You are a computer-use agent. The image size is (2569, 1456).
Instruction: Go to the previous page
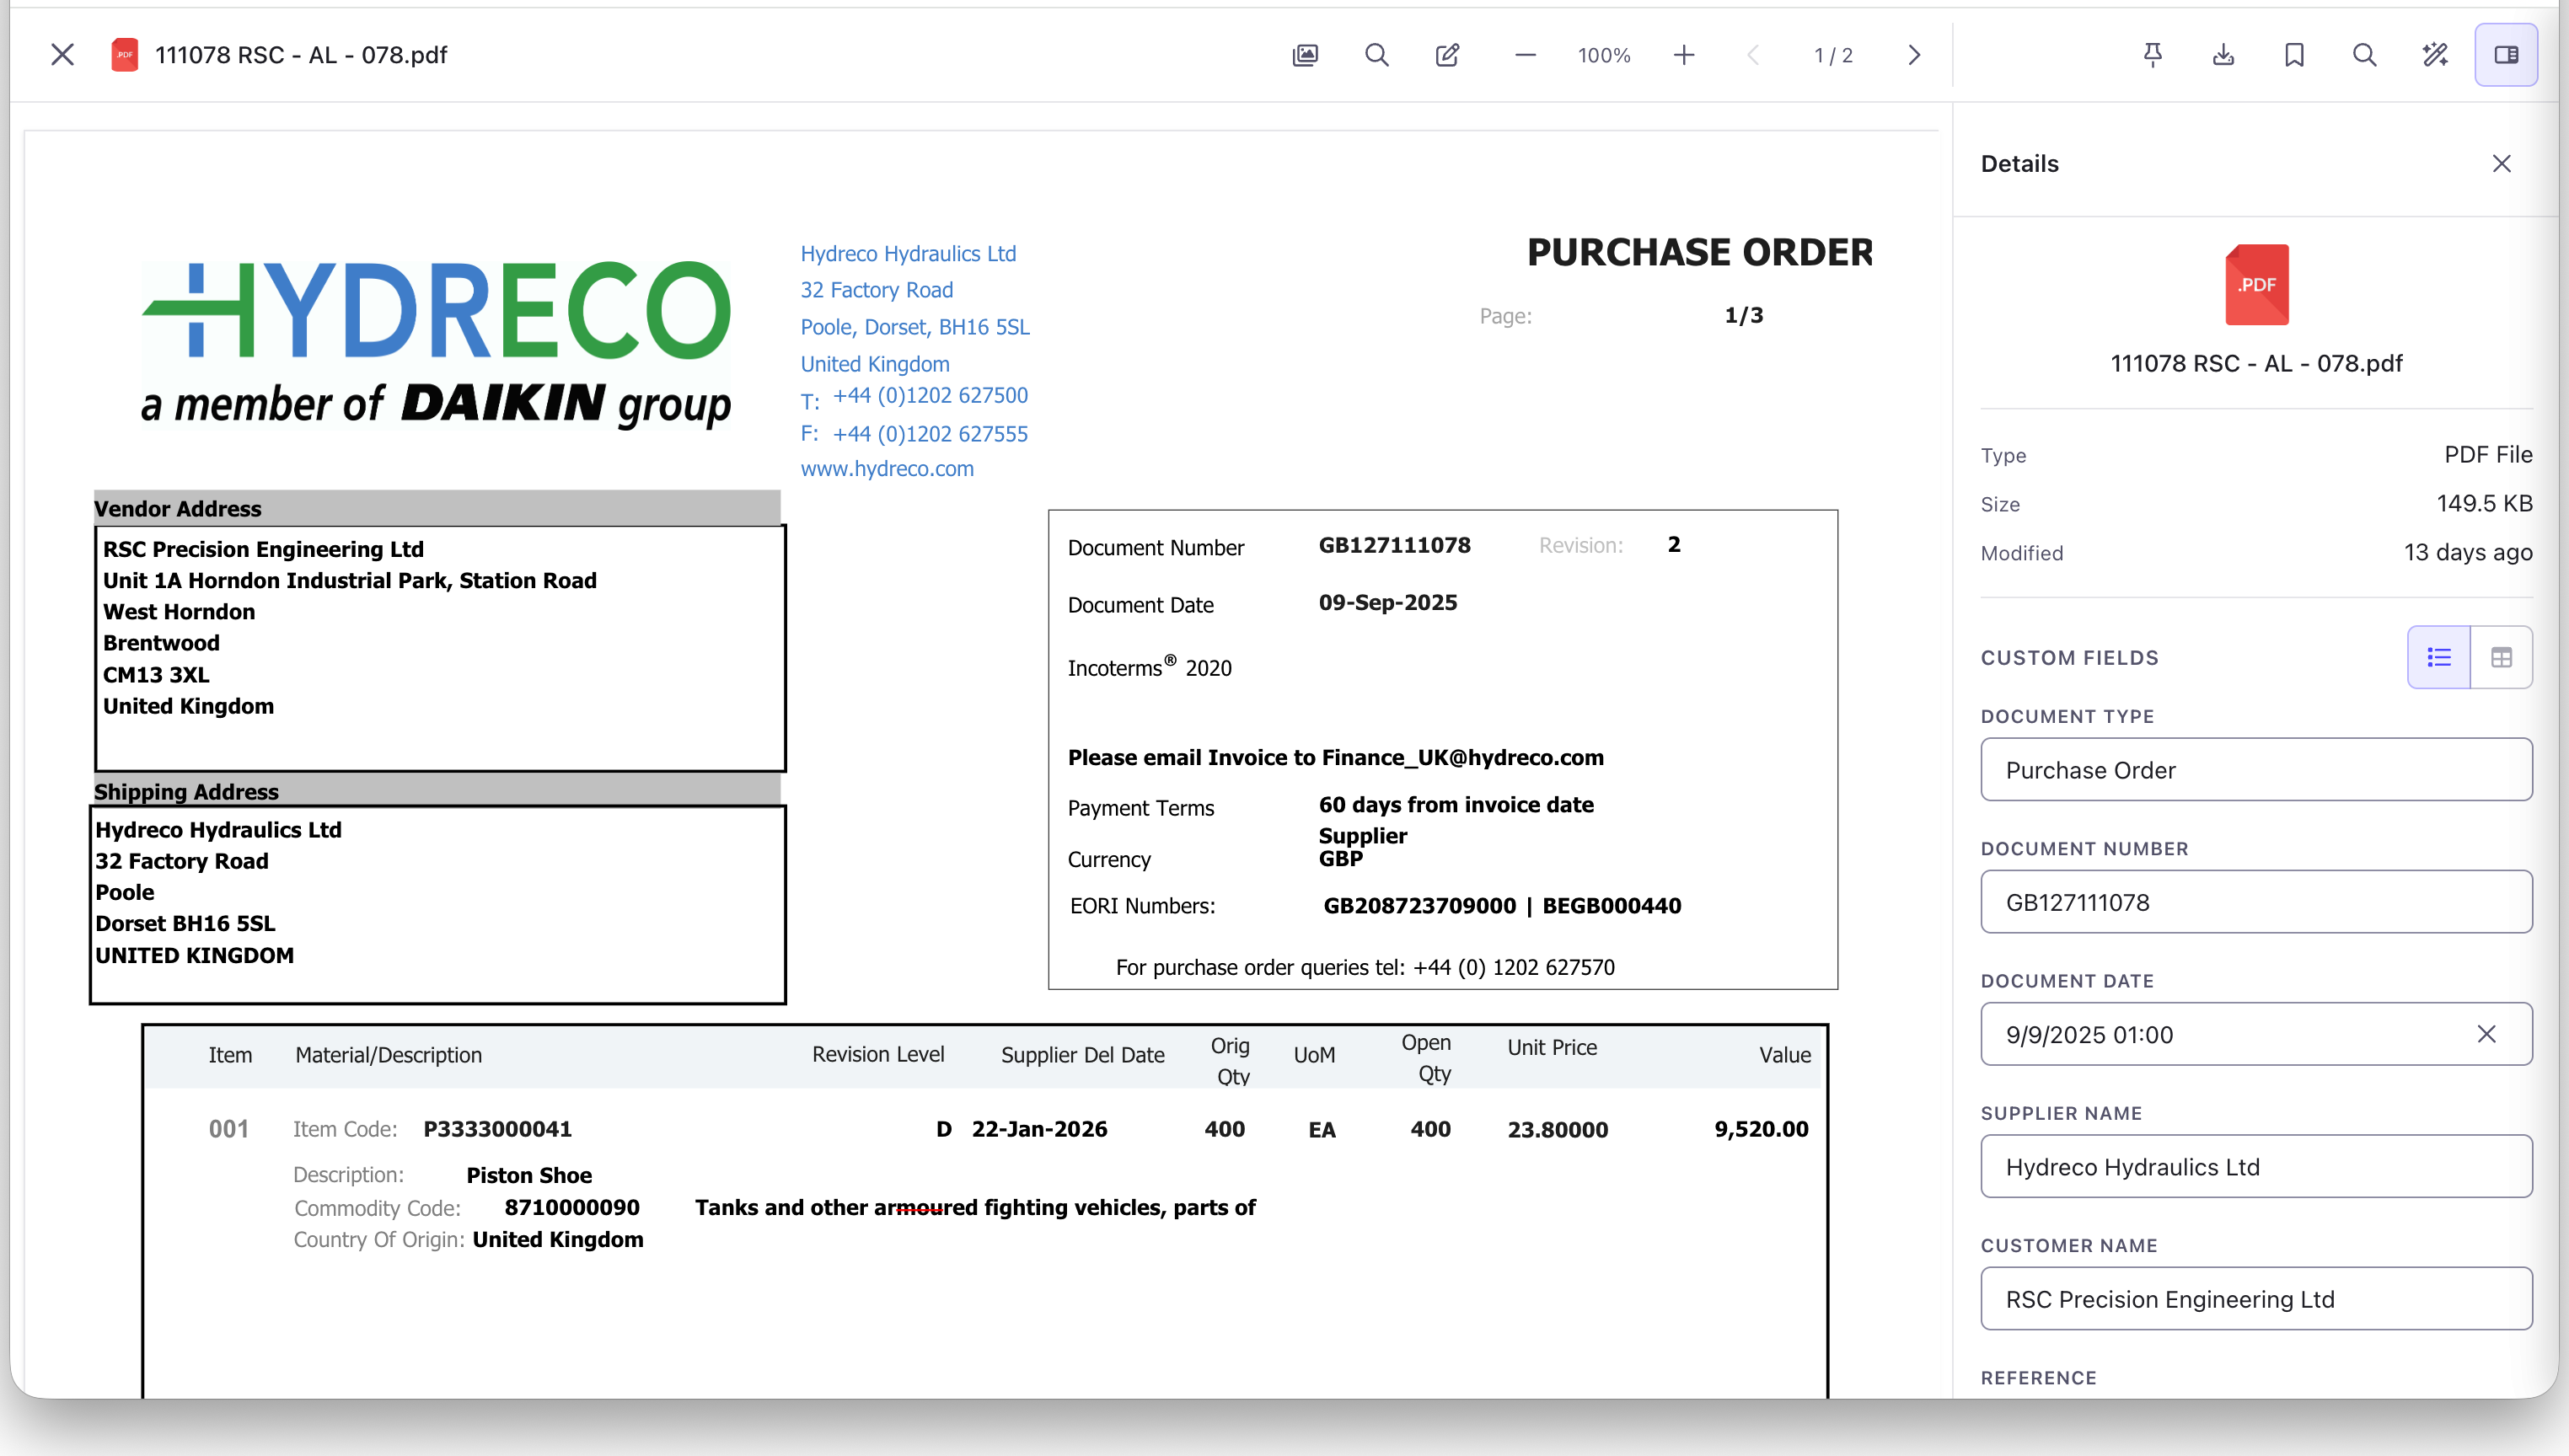1753,55
